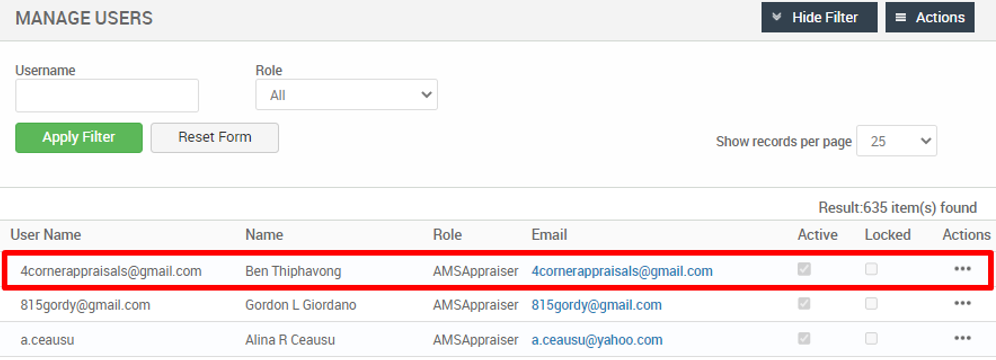Toggle Active checkbox for Ben Thiphavong

tap(804, 269)
